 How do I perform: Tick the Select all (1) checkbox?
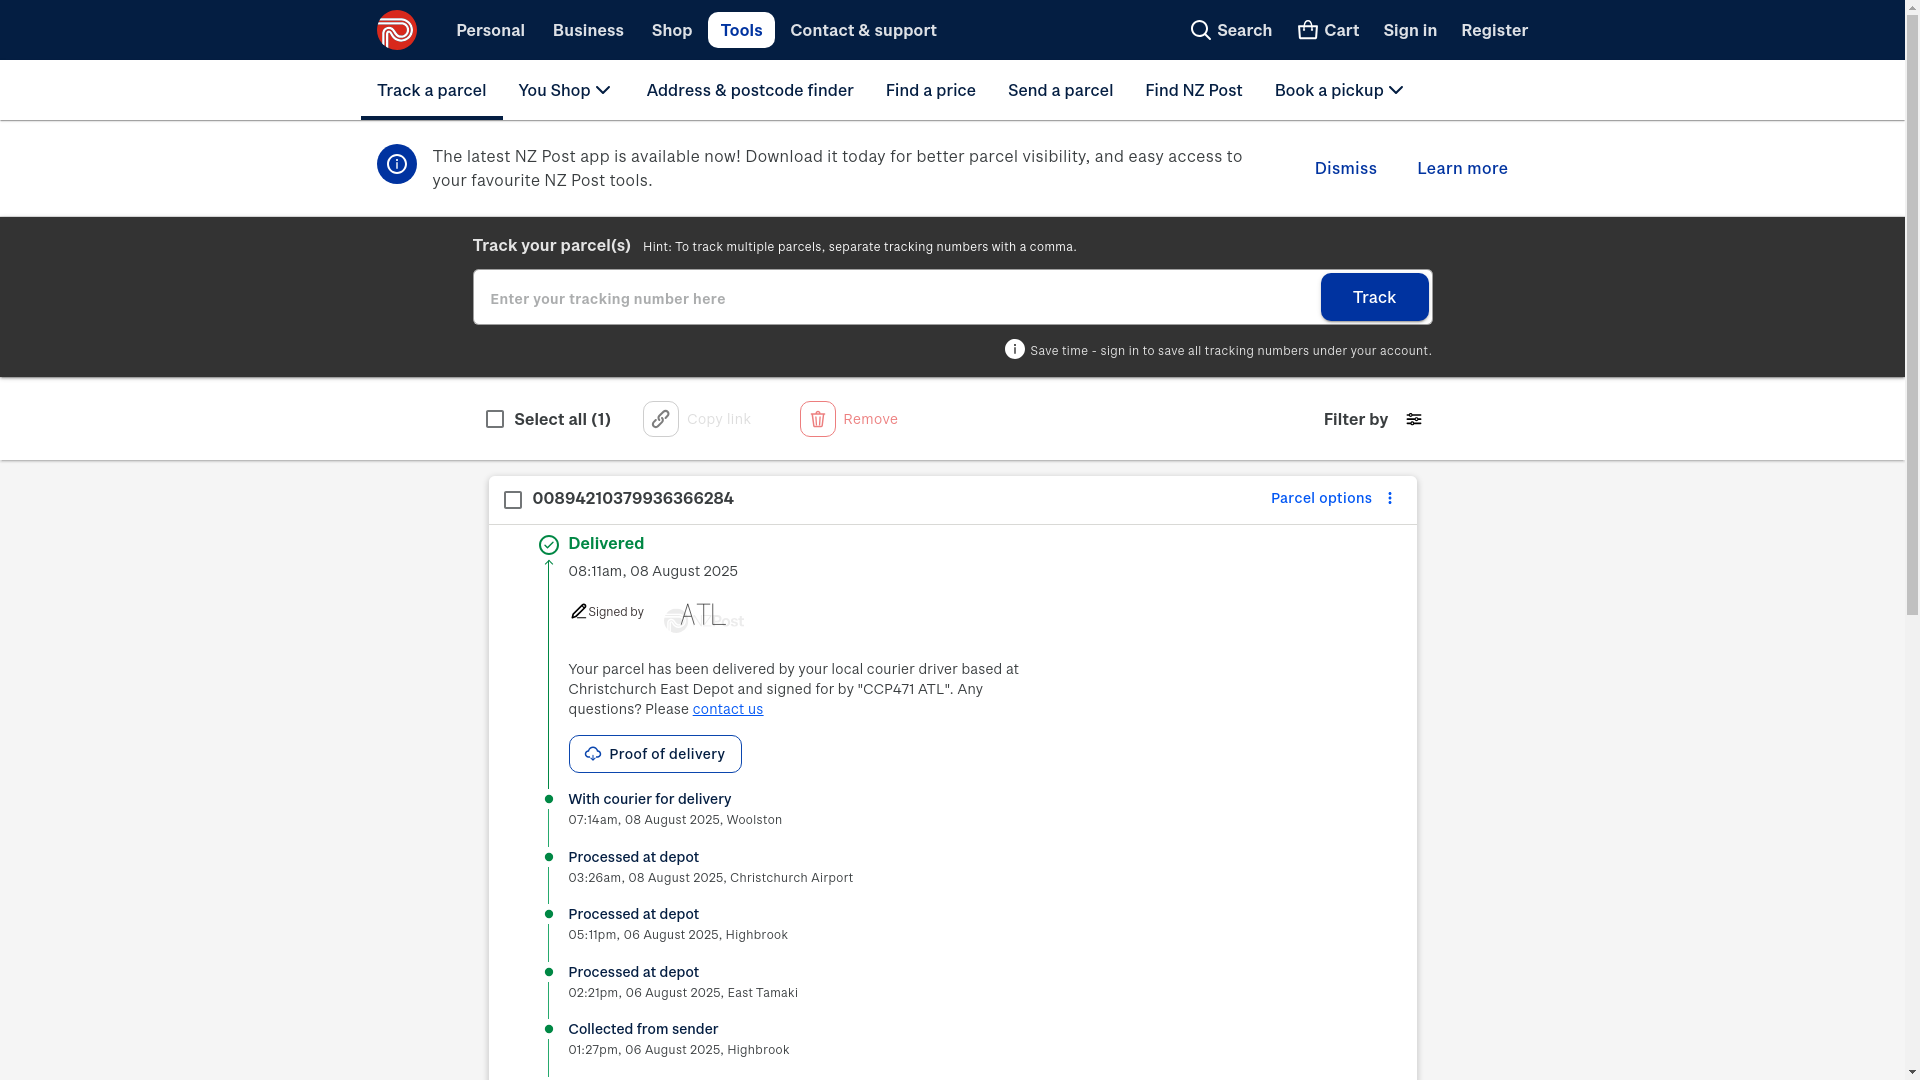click(494, 419)
